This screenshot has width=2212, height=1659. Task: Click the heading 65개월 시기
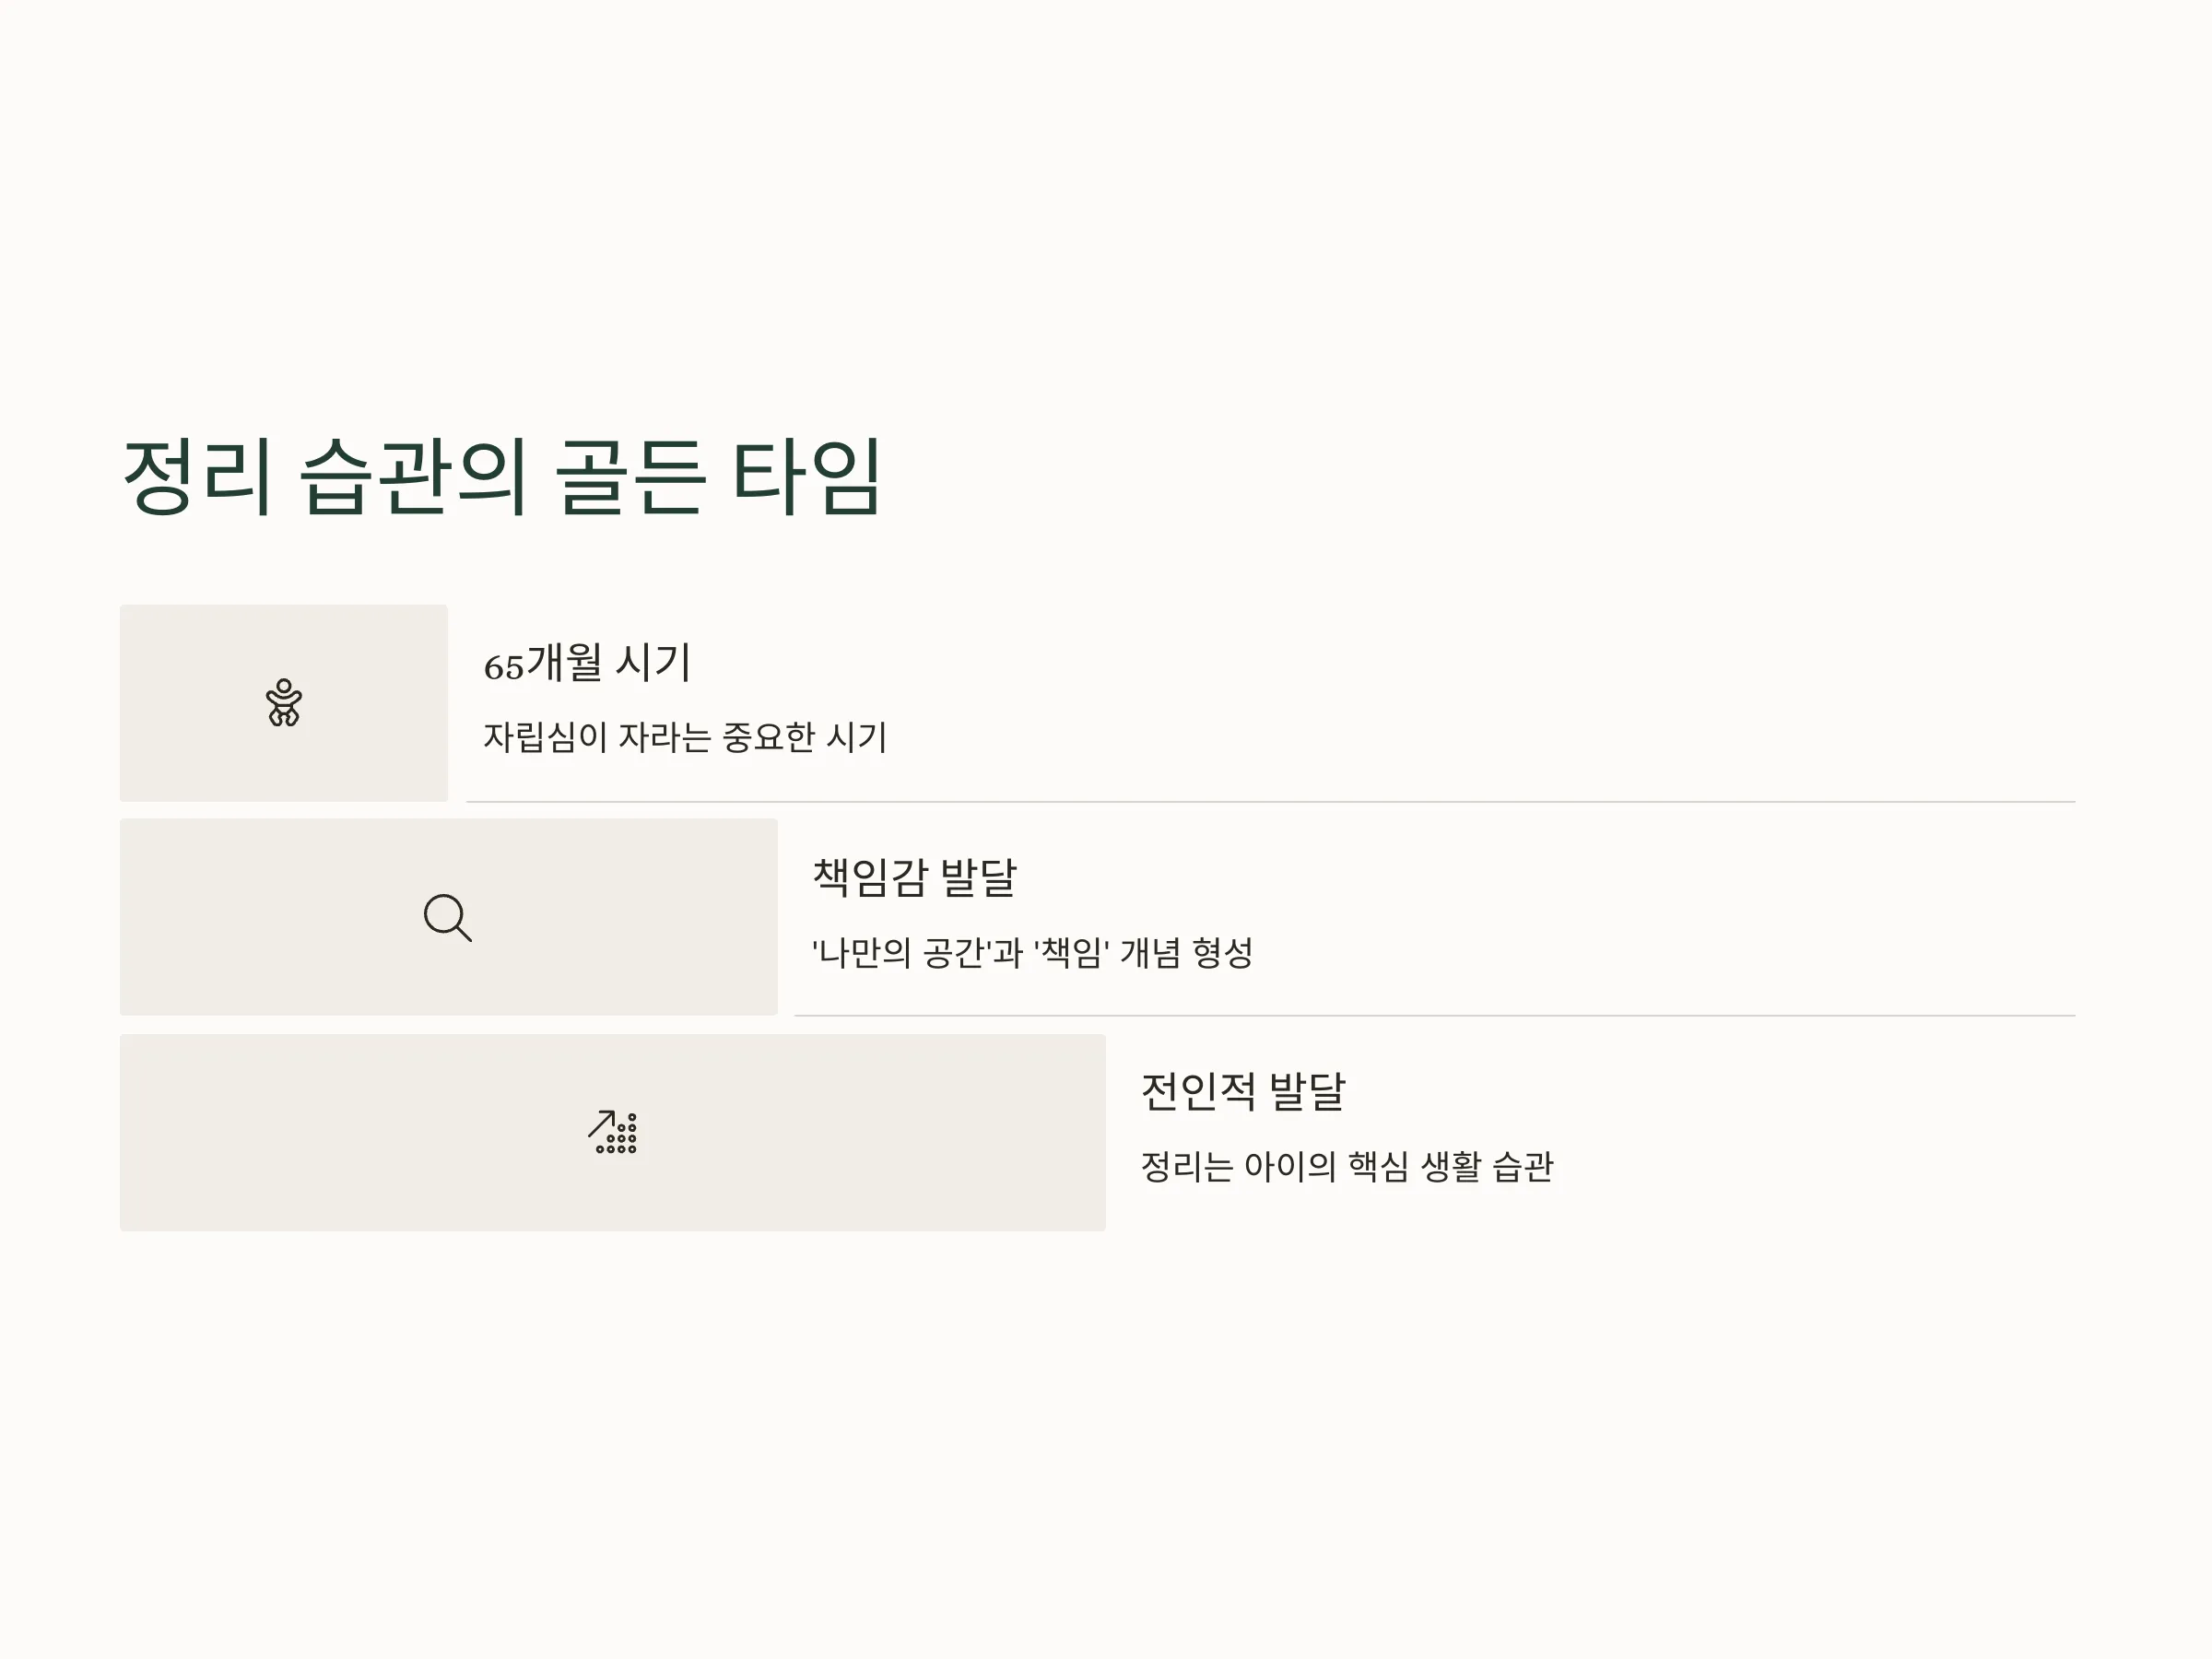(587, 663)
